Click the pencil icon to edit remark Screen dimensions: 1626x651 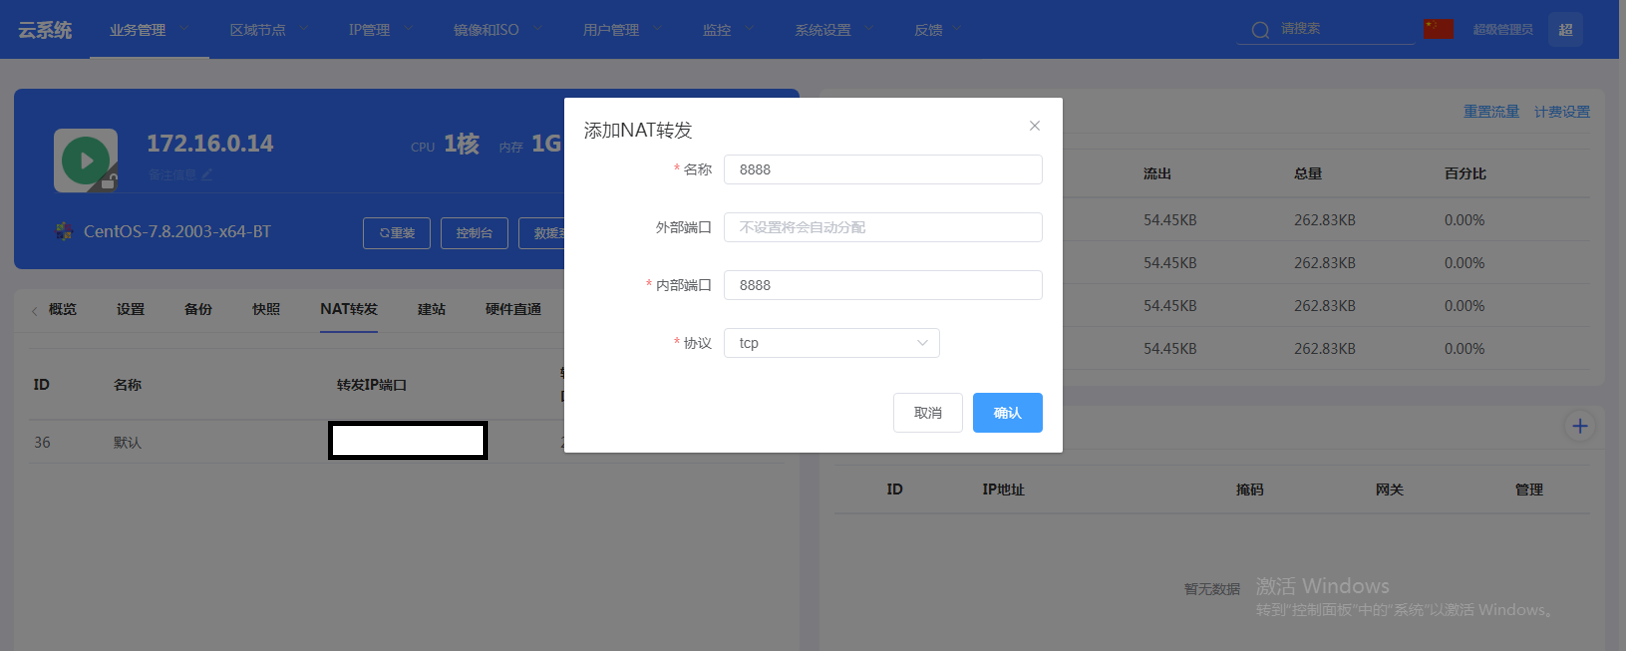click(207, 175)
